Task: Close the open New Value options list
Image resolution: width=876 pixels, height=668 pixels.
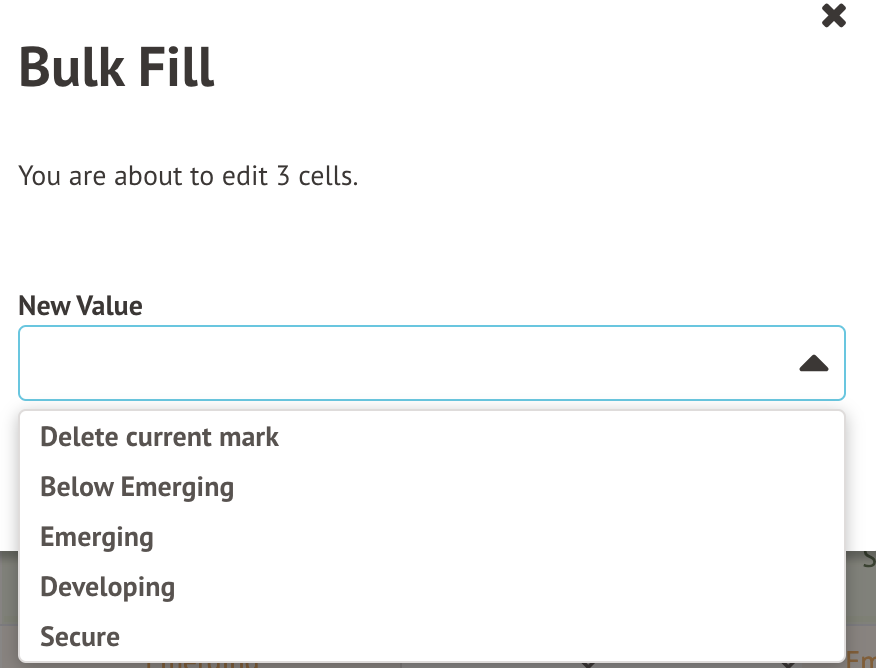Action: click(x=813, y=364)
